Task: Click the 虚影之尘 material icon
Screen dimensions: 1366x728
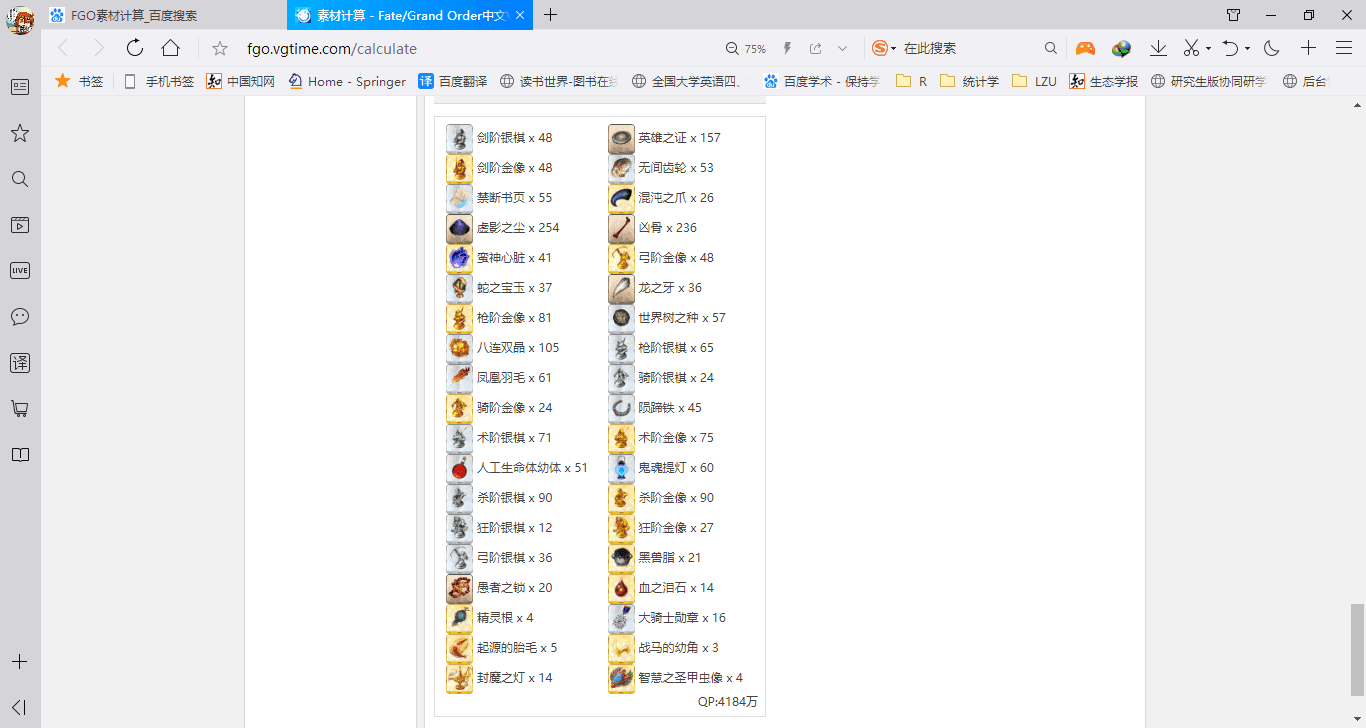Action: [459, 228]
